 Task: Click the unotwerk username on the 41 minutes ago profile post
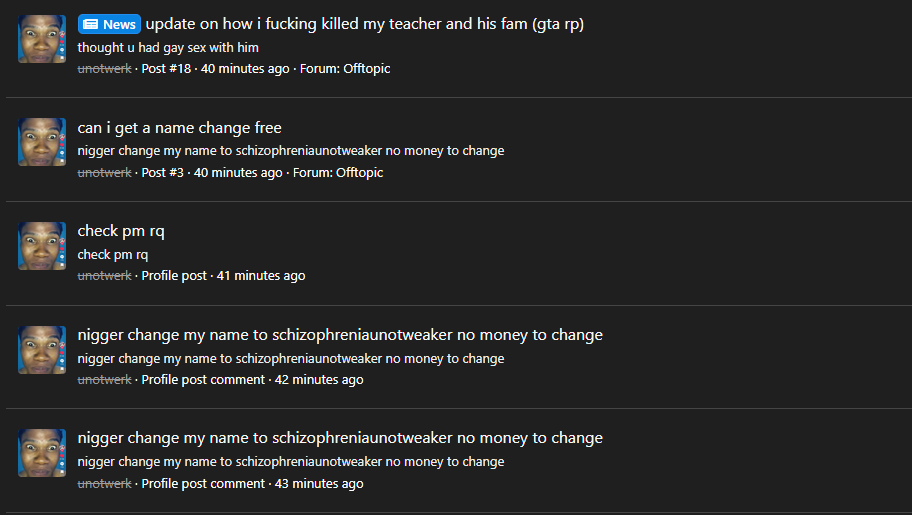tap(105, 276)
